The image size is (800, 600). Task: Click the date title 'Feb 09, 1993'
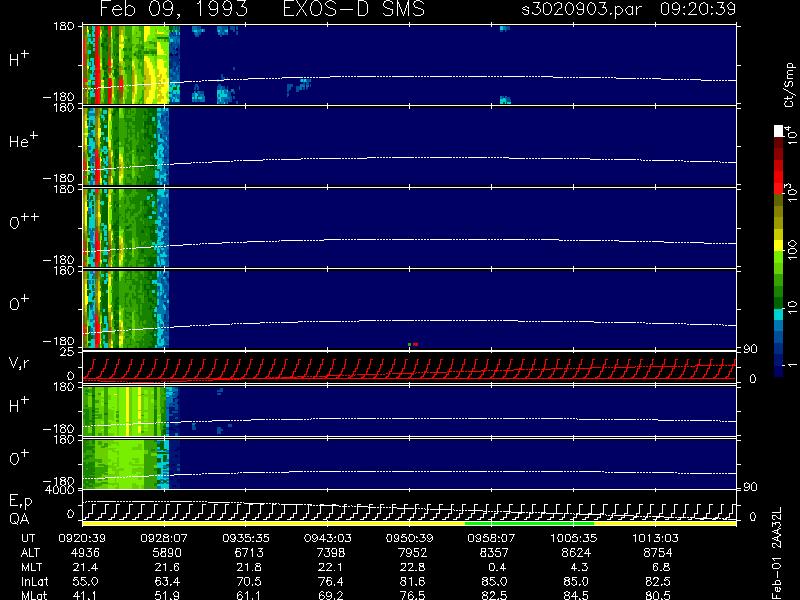(x=174, y=9)
